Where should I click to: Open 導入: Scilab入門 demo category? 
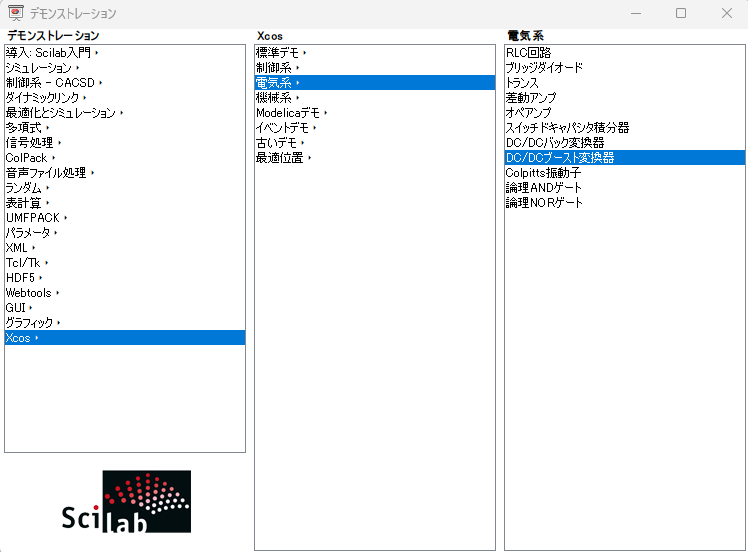(125, 52)
